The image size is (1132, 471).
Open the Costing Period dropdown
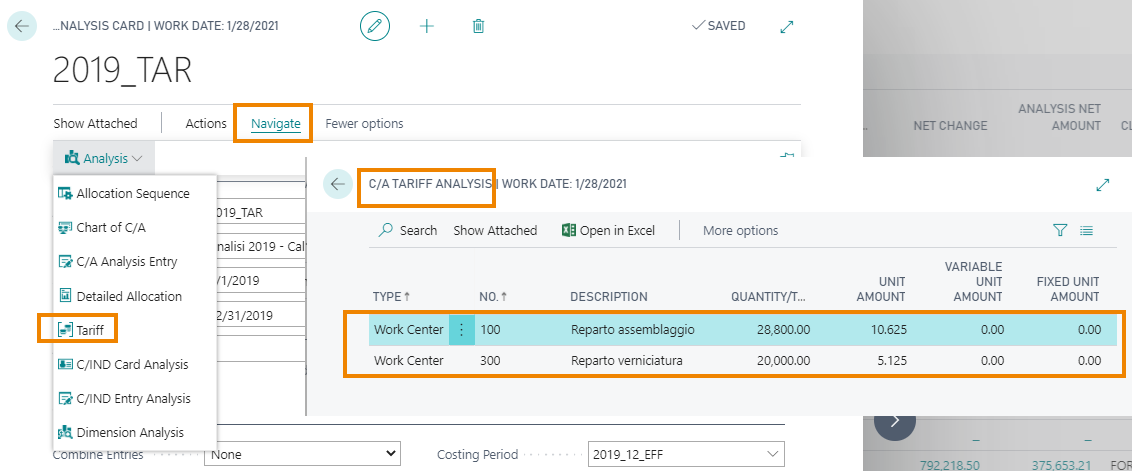click(686, 454)
